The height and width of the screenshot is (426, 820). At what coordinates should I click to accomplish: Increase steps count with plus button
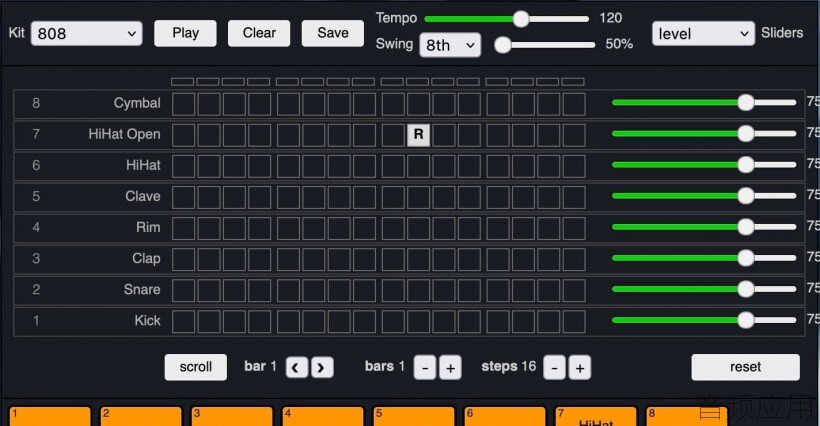(x=580, y=368)
